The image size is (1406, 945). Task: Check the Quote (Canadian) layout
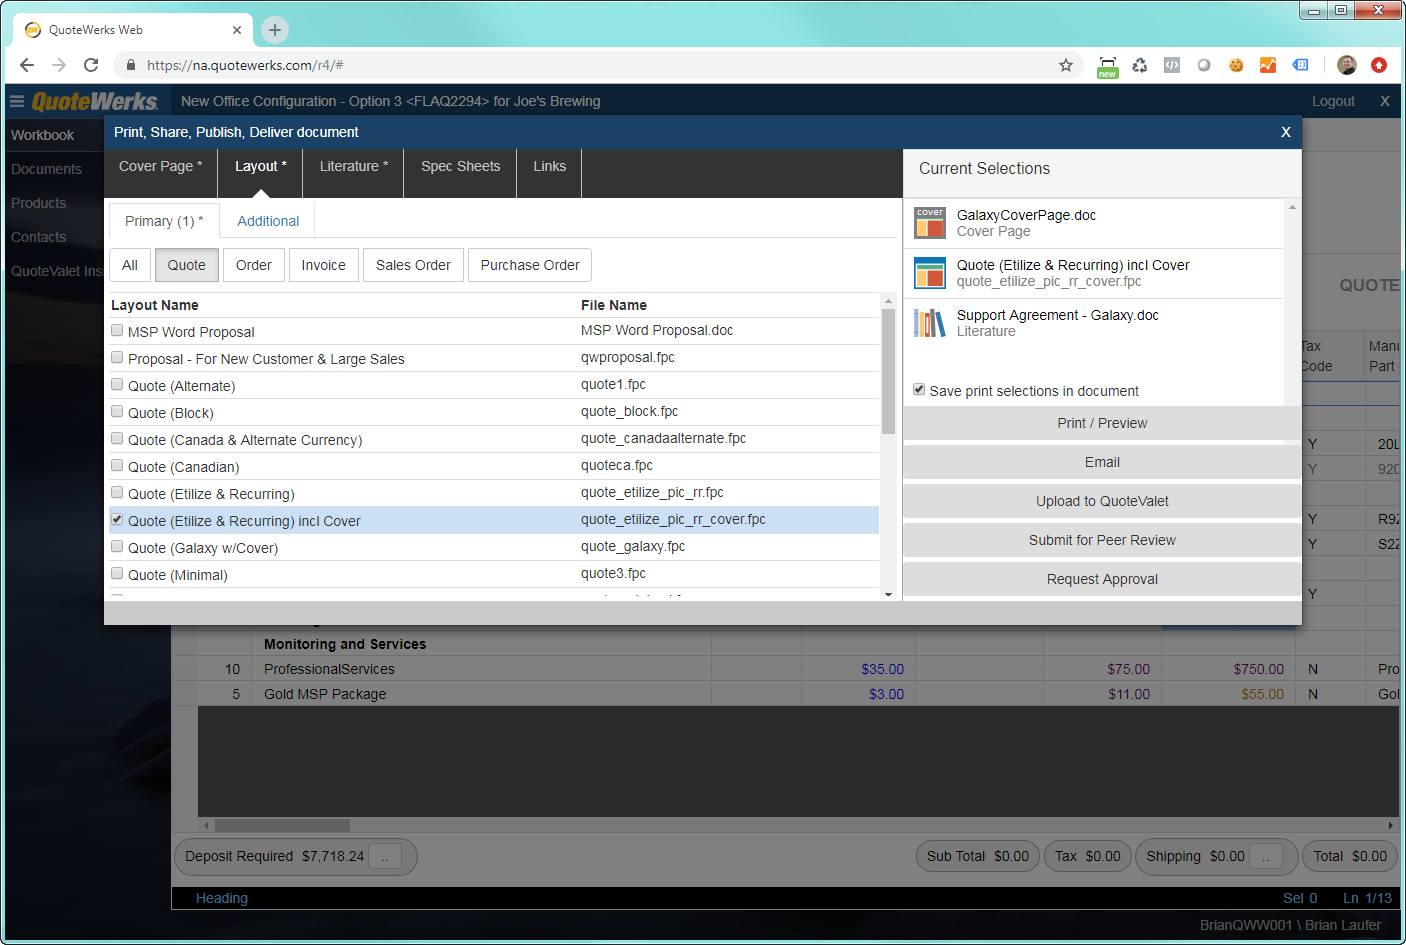[x=117, y=465]
